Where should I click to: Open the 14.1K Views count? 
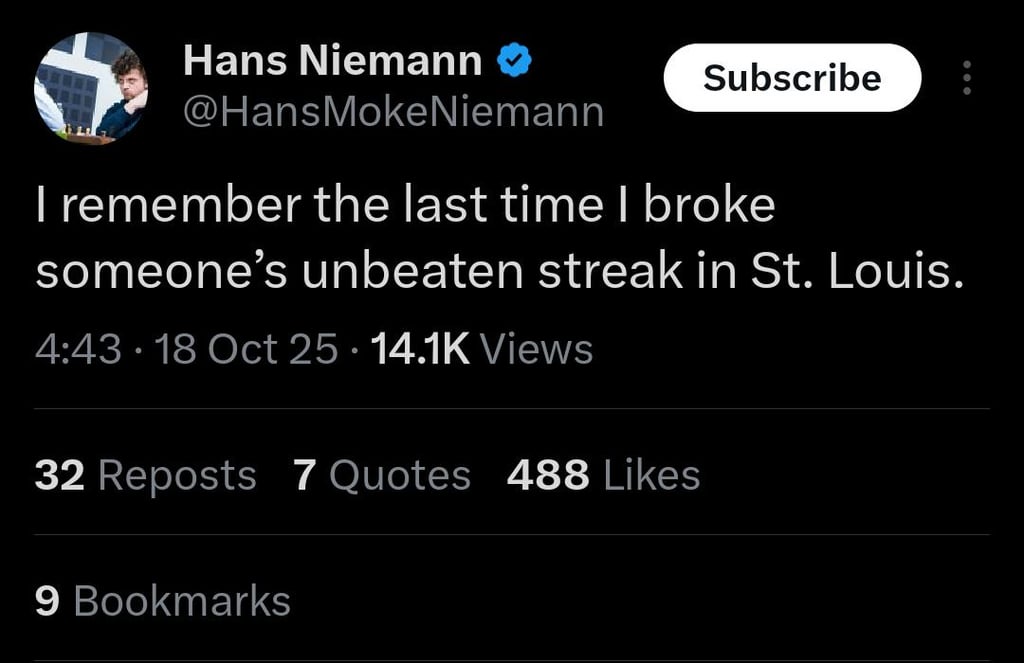click(480, 350)
